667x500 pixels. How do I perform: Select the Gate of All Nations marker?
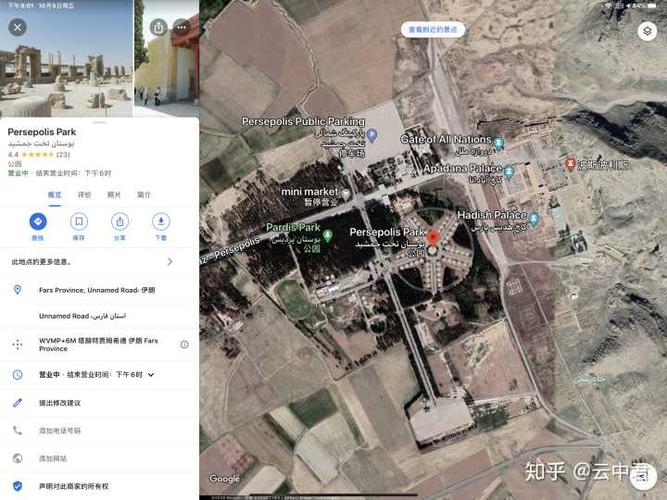(x=499, y=143)
